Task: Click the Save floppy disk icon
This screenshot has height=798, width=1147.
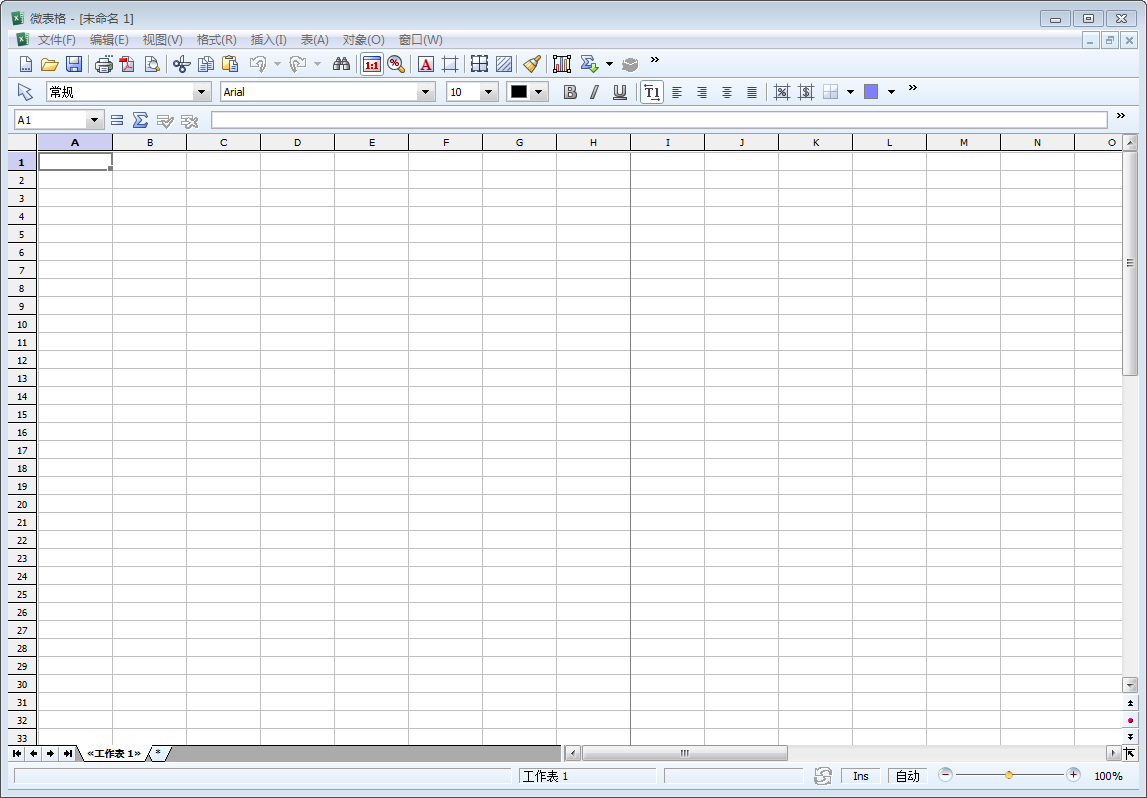Action: pos(74,64)
